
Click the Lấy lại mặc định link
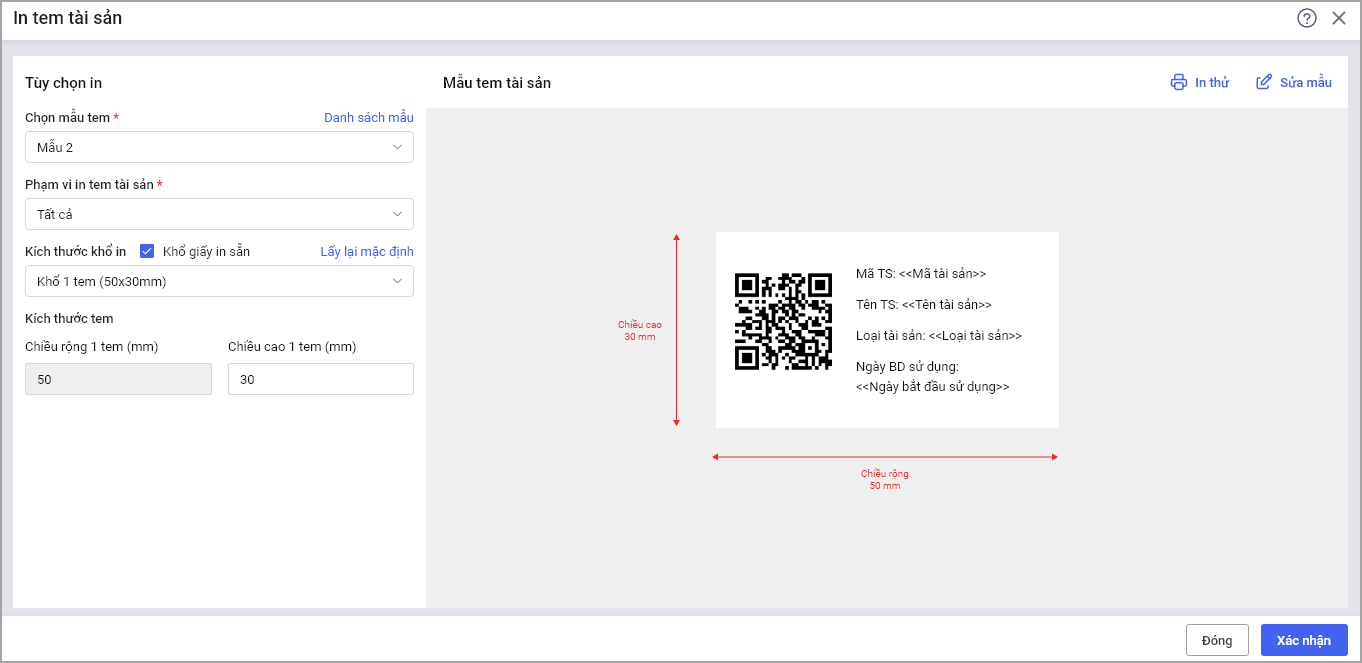[366, 251]
